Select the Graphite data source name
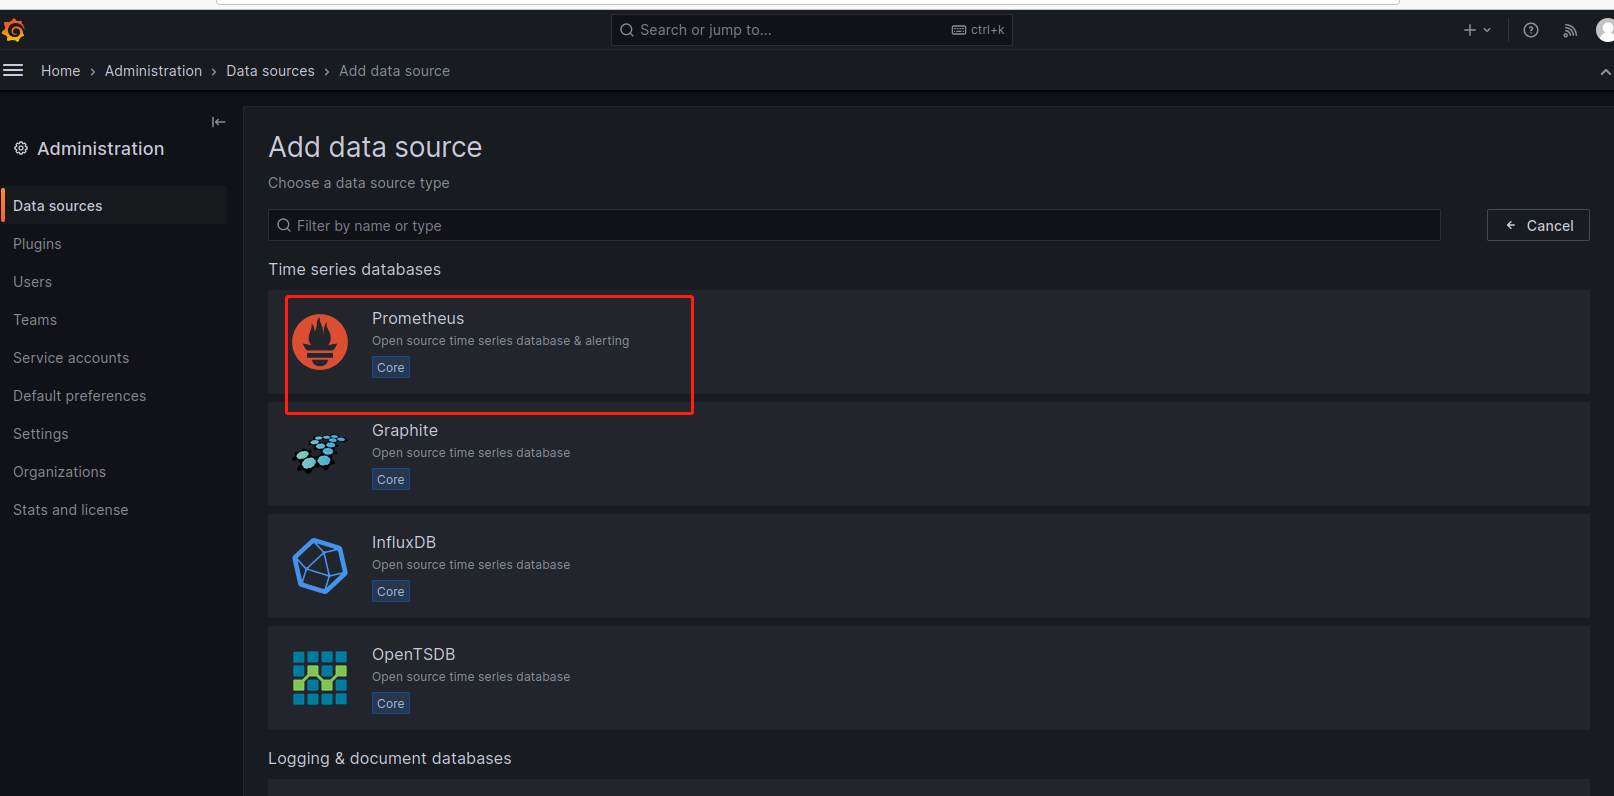Image resolution: width=1614 pixels, height=796 pixels. click(405, 430)
